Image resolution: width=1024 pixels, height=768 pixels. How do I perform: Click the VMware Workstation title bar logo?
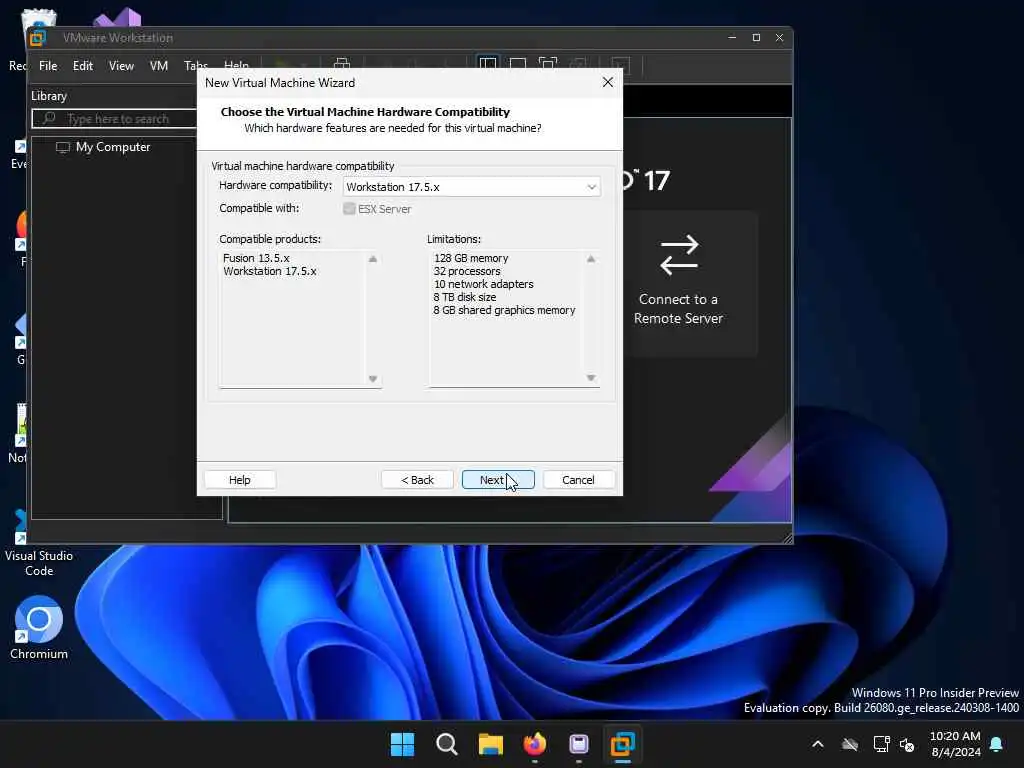pos(38,38)
